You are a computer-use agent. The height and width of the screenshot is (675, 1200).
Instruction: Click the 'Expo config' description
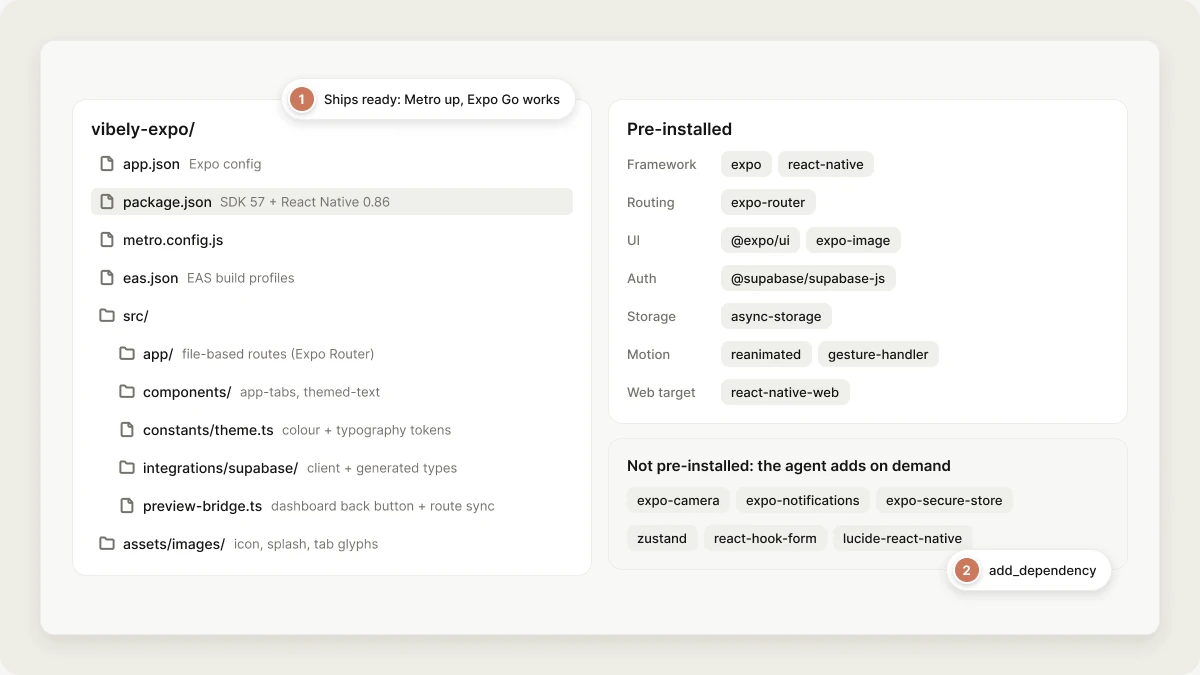coord(225,164)
